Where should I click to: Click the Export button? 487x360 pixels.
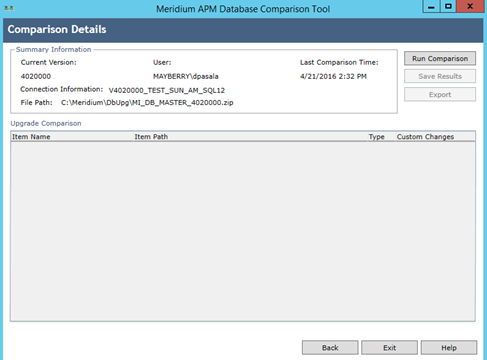(x=440, y=95)
